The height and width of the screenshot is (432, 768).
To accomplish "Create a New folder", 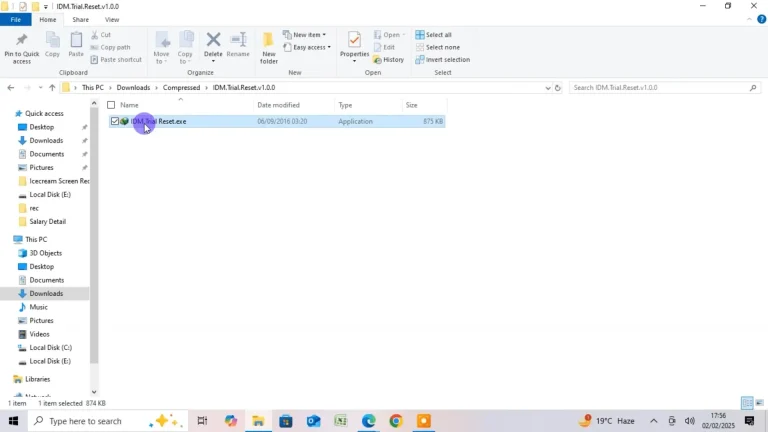I will 268,48.
